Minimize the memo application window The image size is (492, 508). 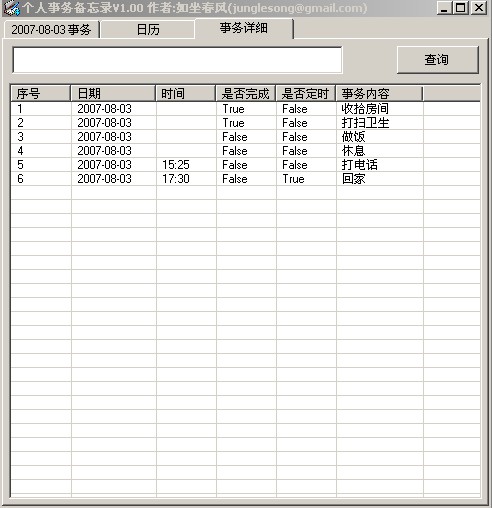tap(445, 8)
